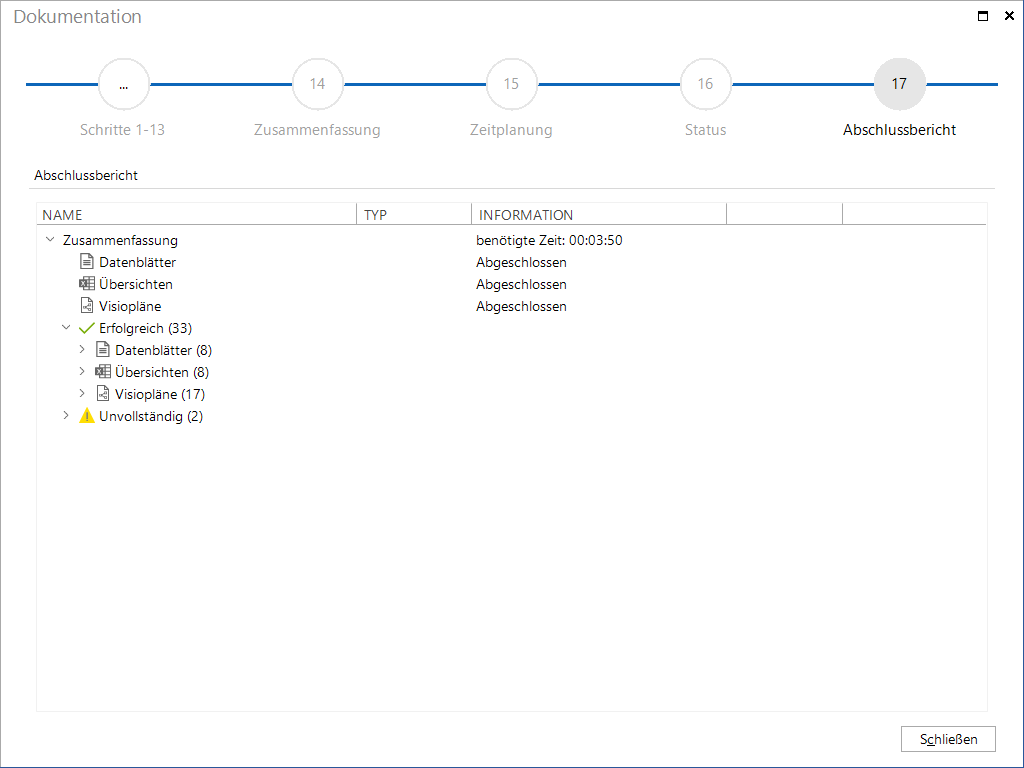Click the spreadsheet icon beside Übersichten (8)
Image resolution: width=1024 pixels, height=768 pixels.
click(103, 372)
